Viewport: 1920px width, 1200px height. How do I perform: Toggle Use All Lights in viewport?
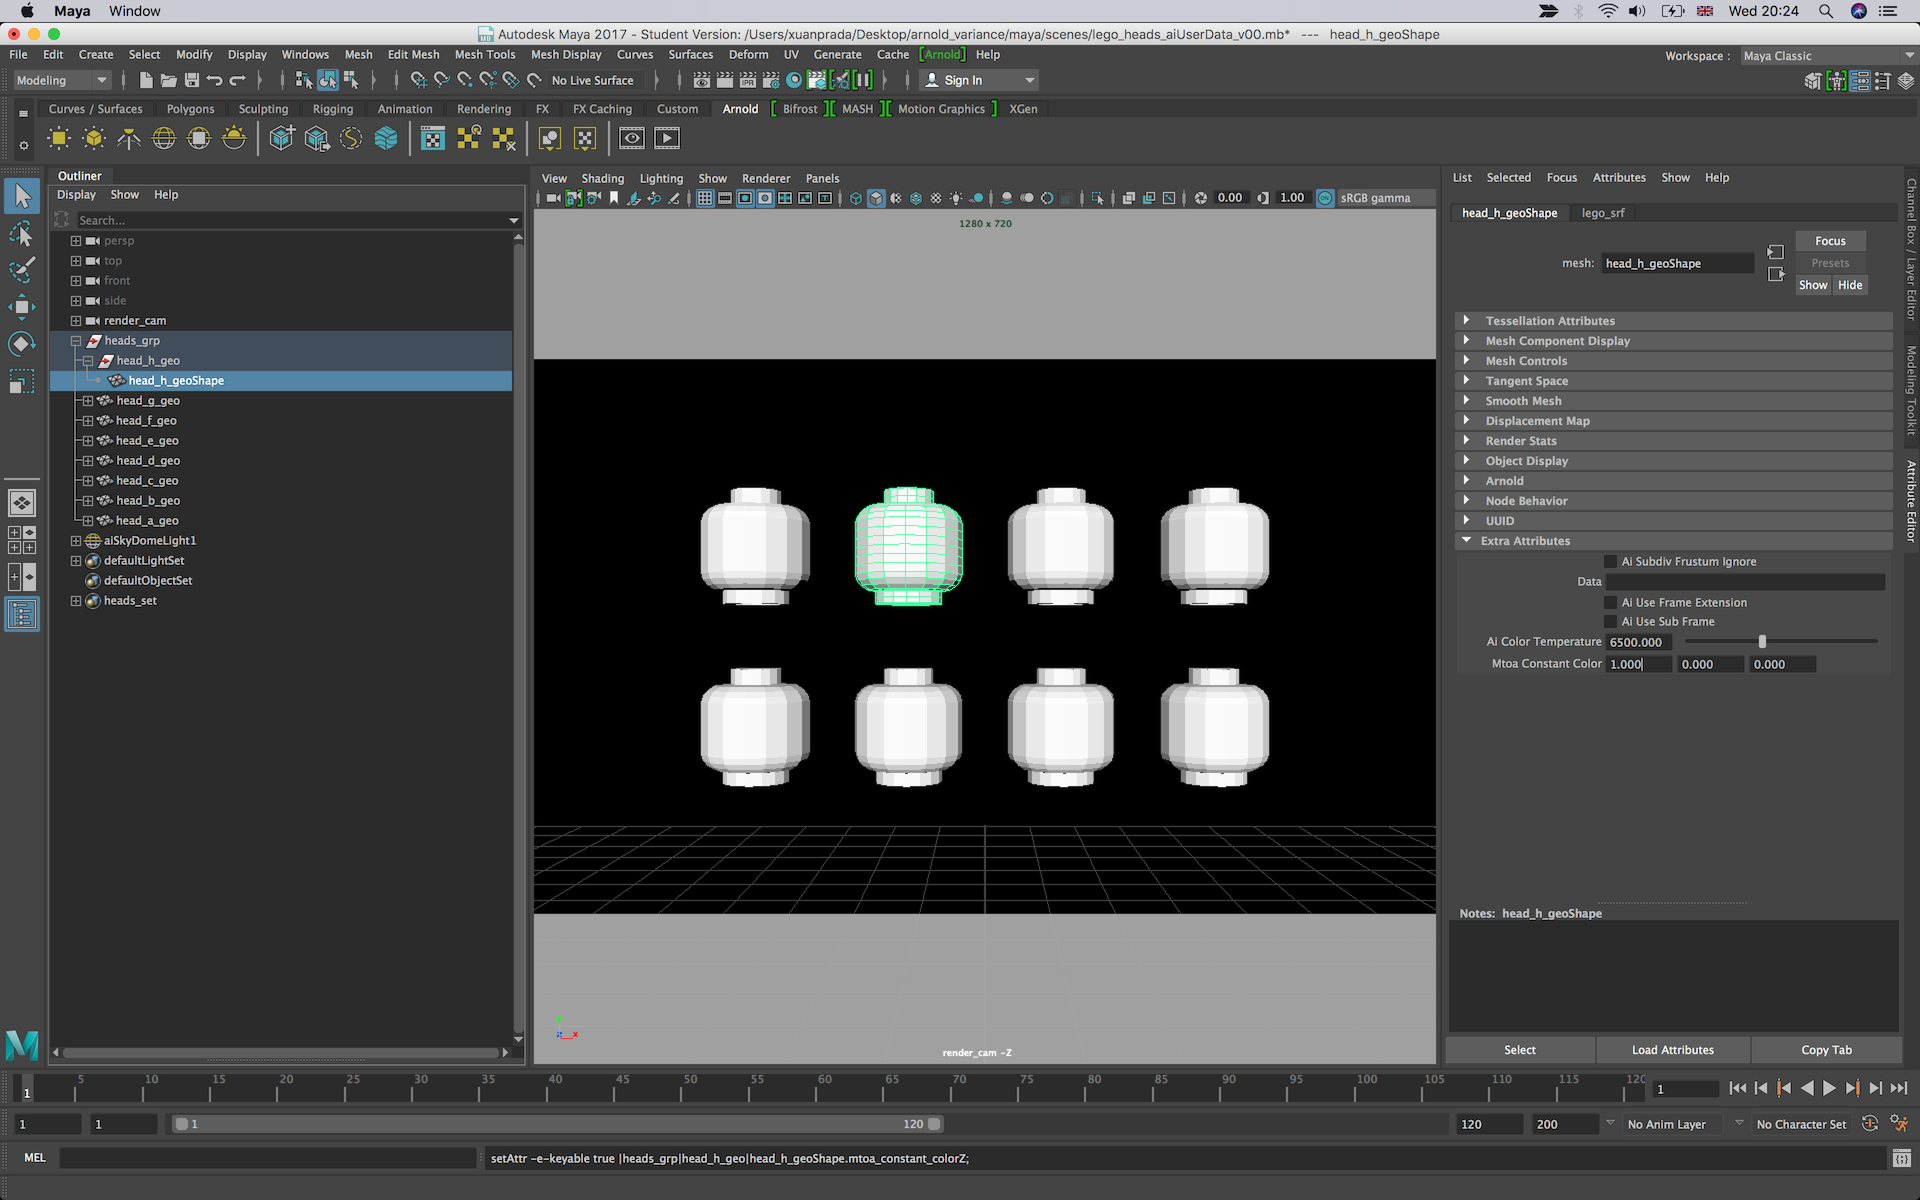click(956, 198)
